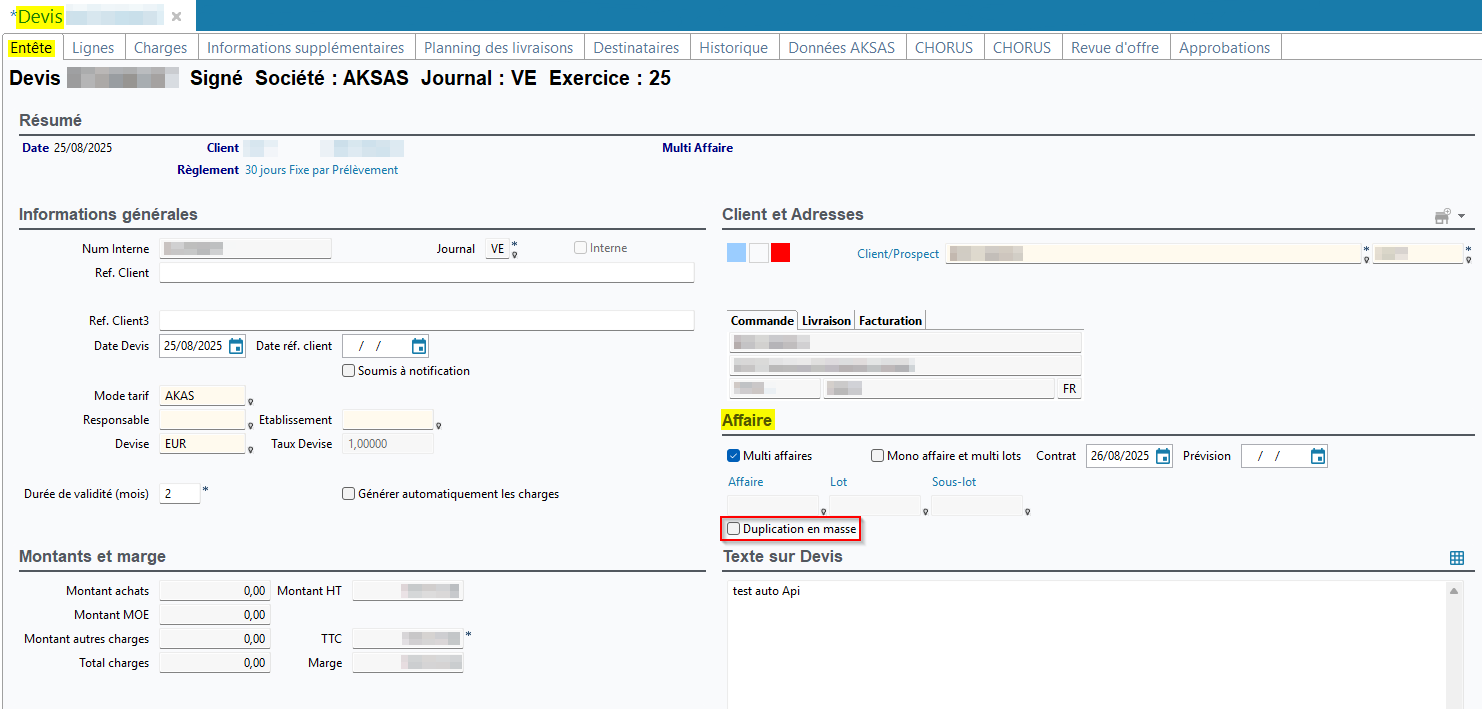This screenshot has height=709, width=1482.
Task: Open the Prévision date calendar icon
Action: pyautogui.click(x=1318, y=456)
